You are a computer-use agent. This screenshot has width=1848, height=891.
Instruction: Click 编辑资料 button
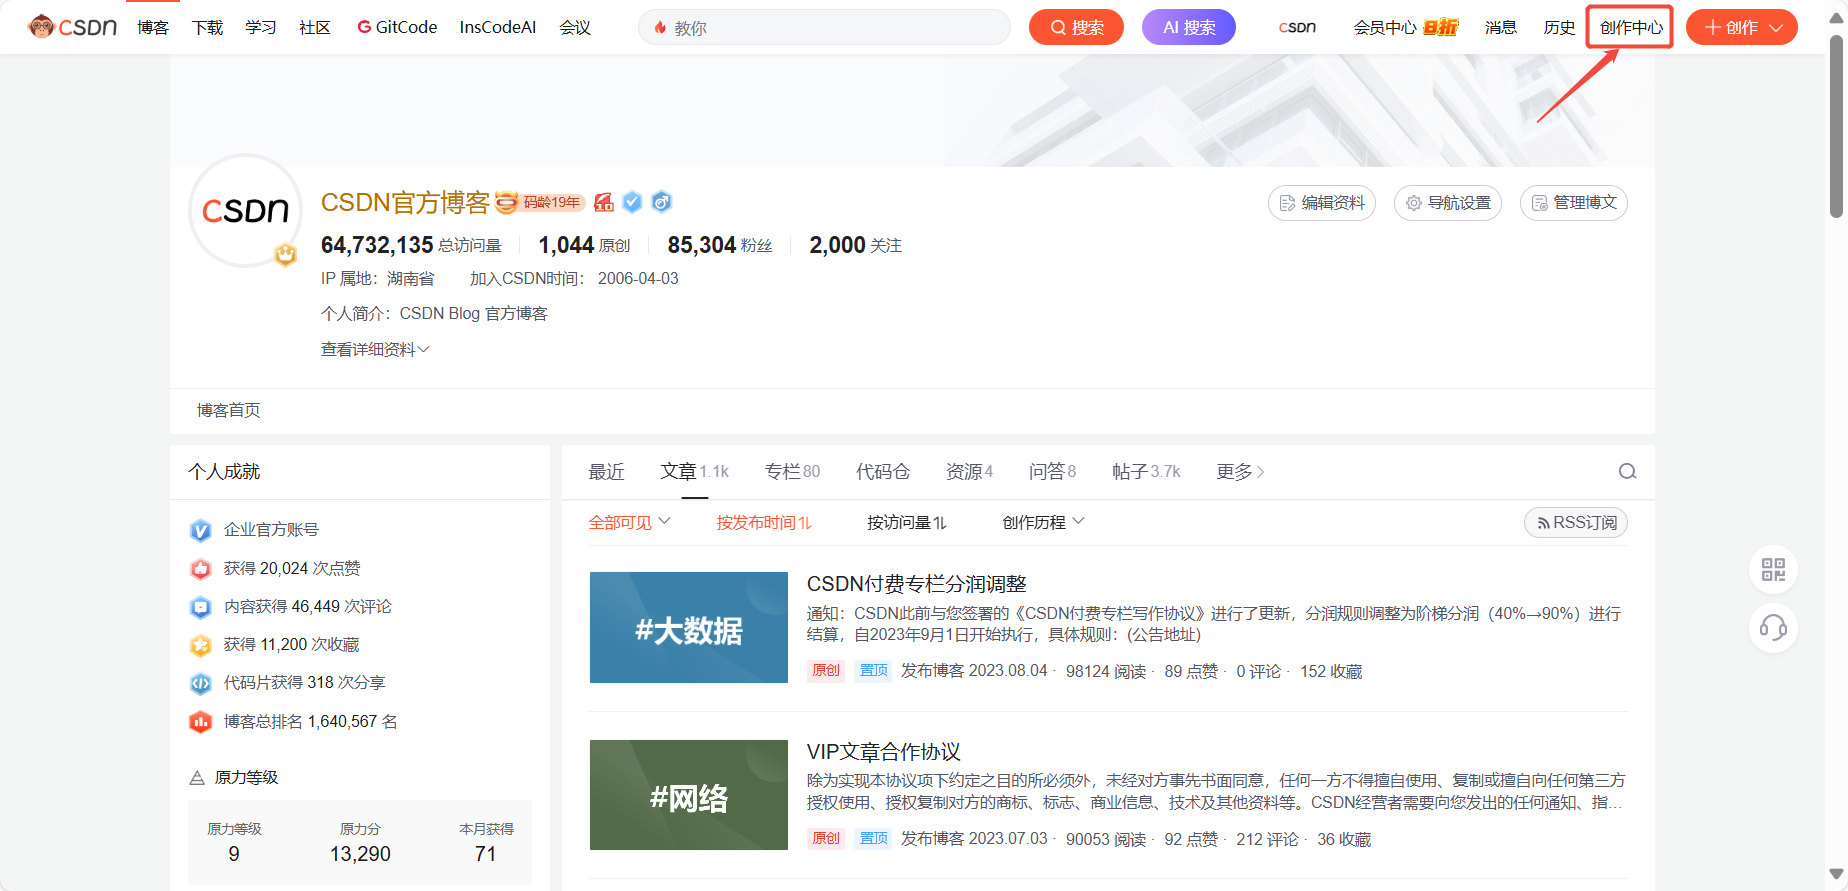pos(1322,203)
